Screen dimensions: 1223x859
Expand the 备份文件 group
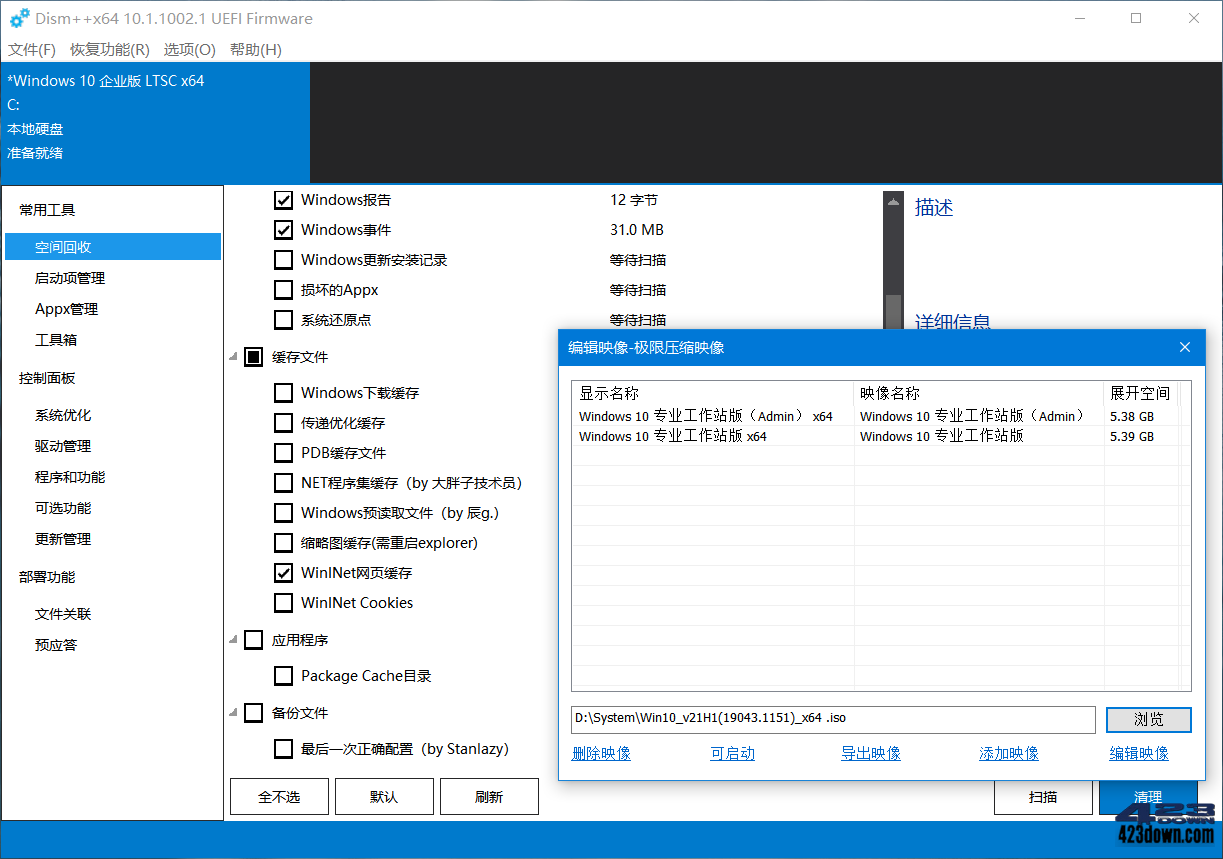click(x=232, y=712)
